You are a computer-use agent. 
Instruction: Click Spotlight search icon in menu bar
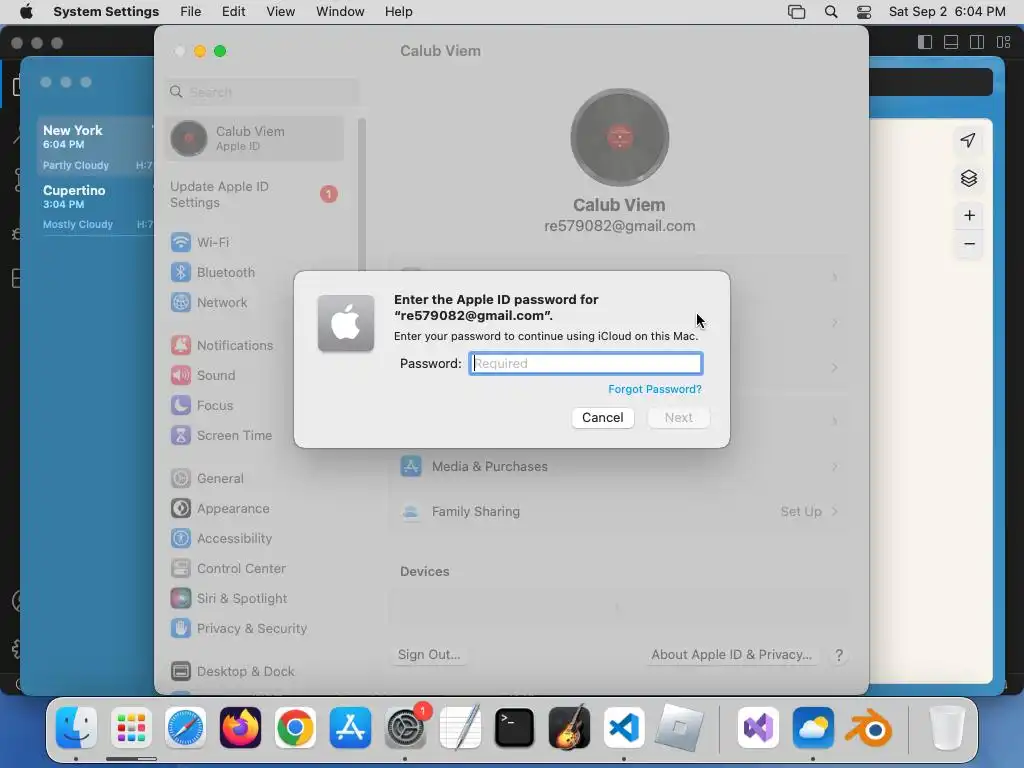pos(831,12)
